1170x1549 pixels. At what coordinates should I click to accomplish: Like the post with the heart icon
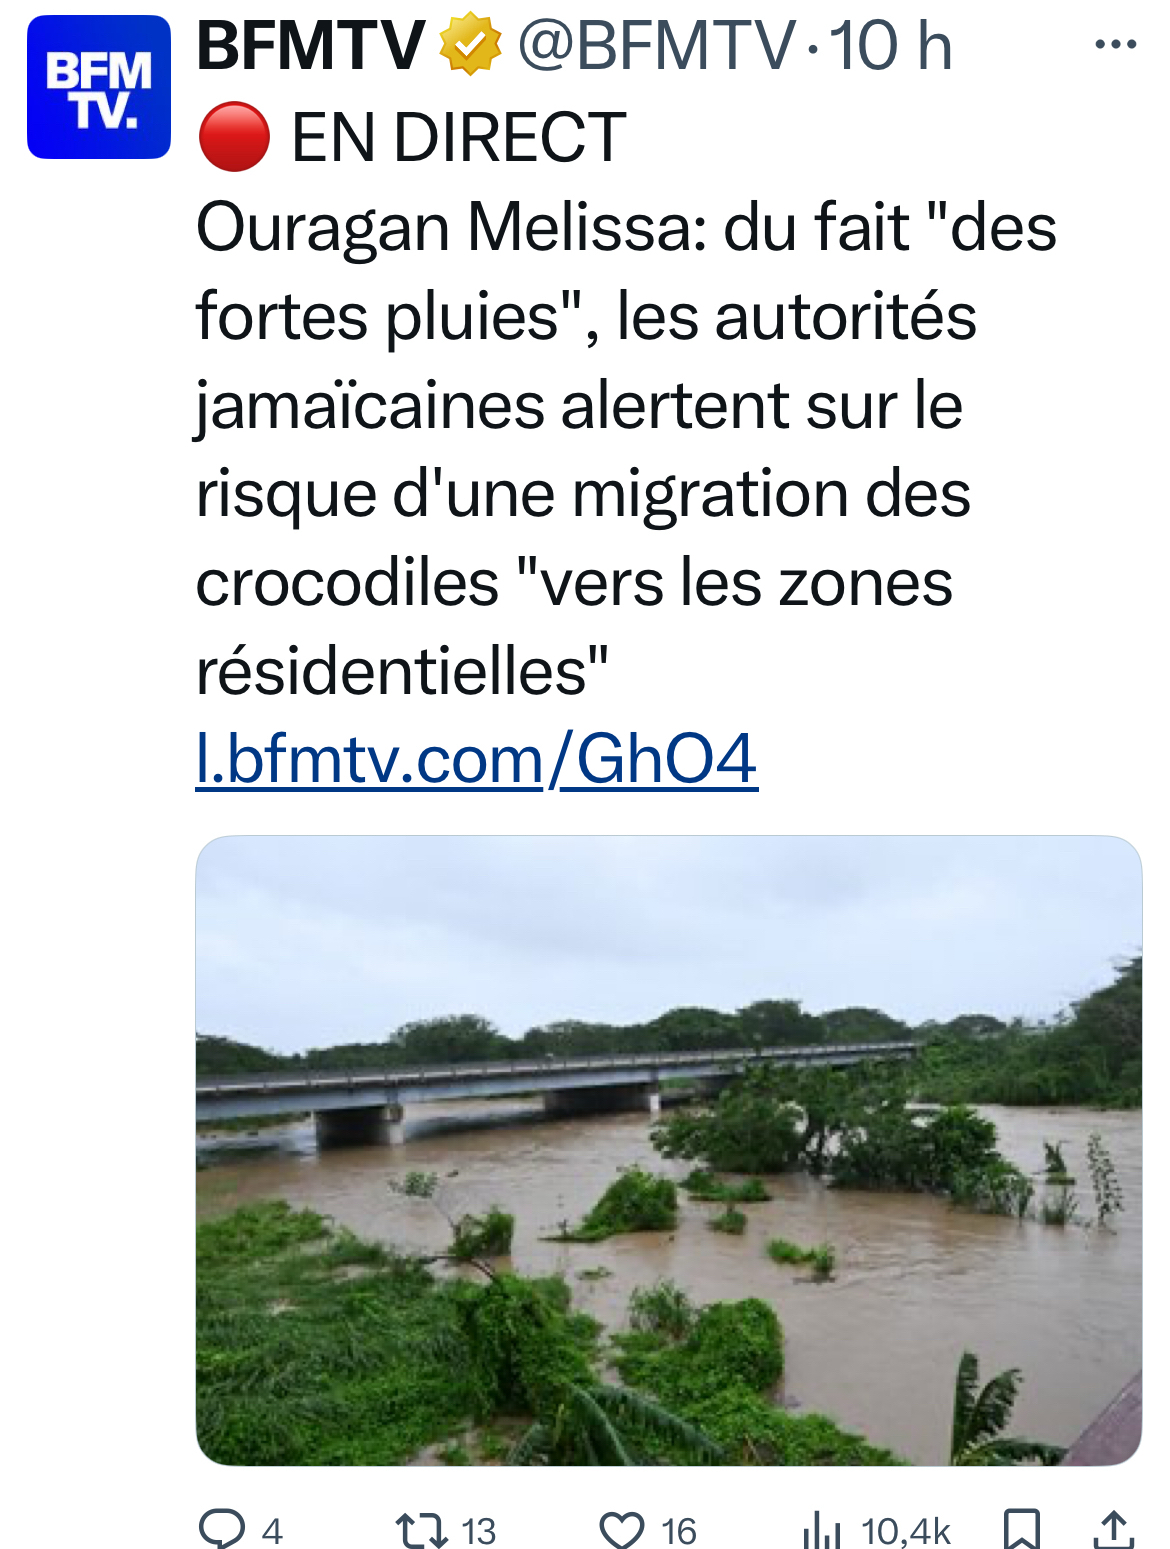(621, 1530)
